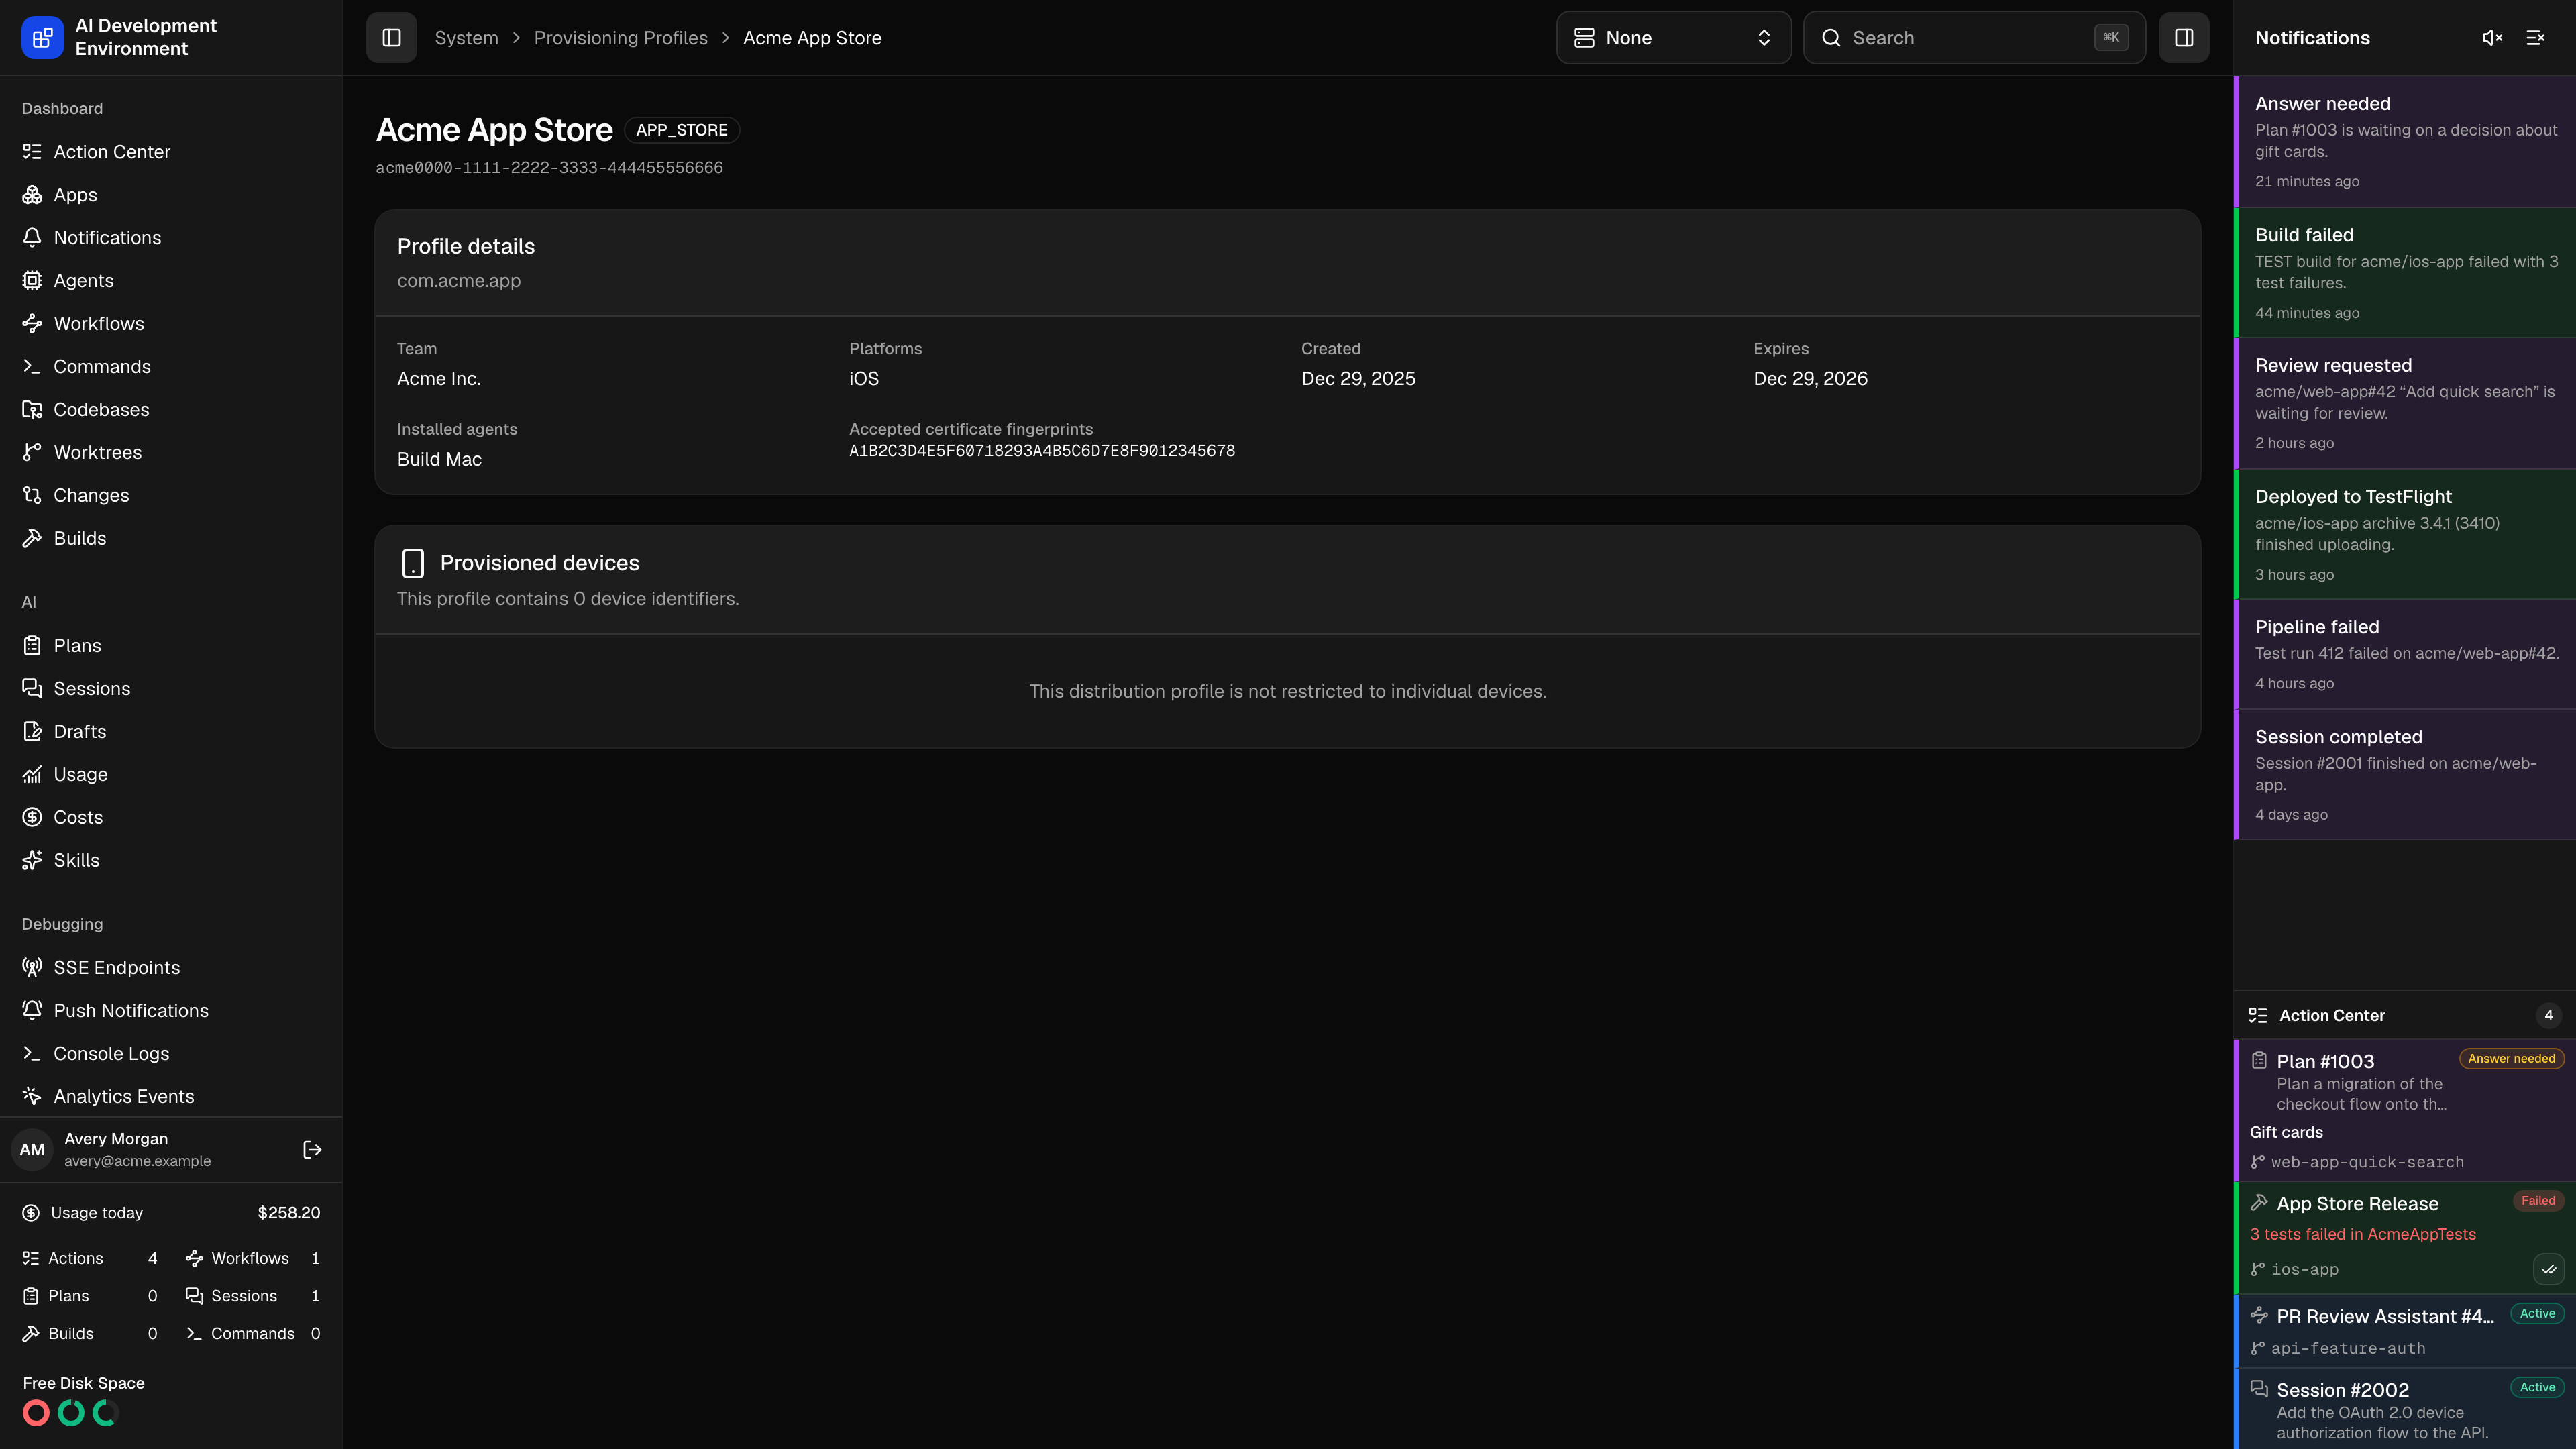Open the None selector dropdown

(x=1673, y=38)
